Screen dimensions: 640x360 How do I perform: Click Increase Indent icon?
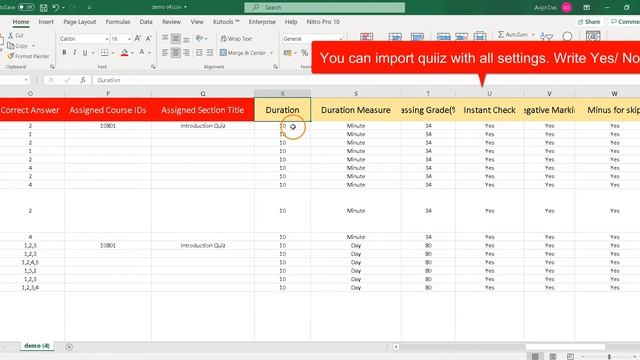210,53
